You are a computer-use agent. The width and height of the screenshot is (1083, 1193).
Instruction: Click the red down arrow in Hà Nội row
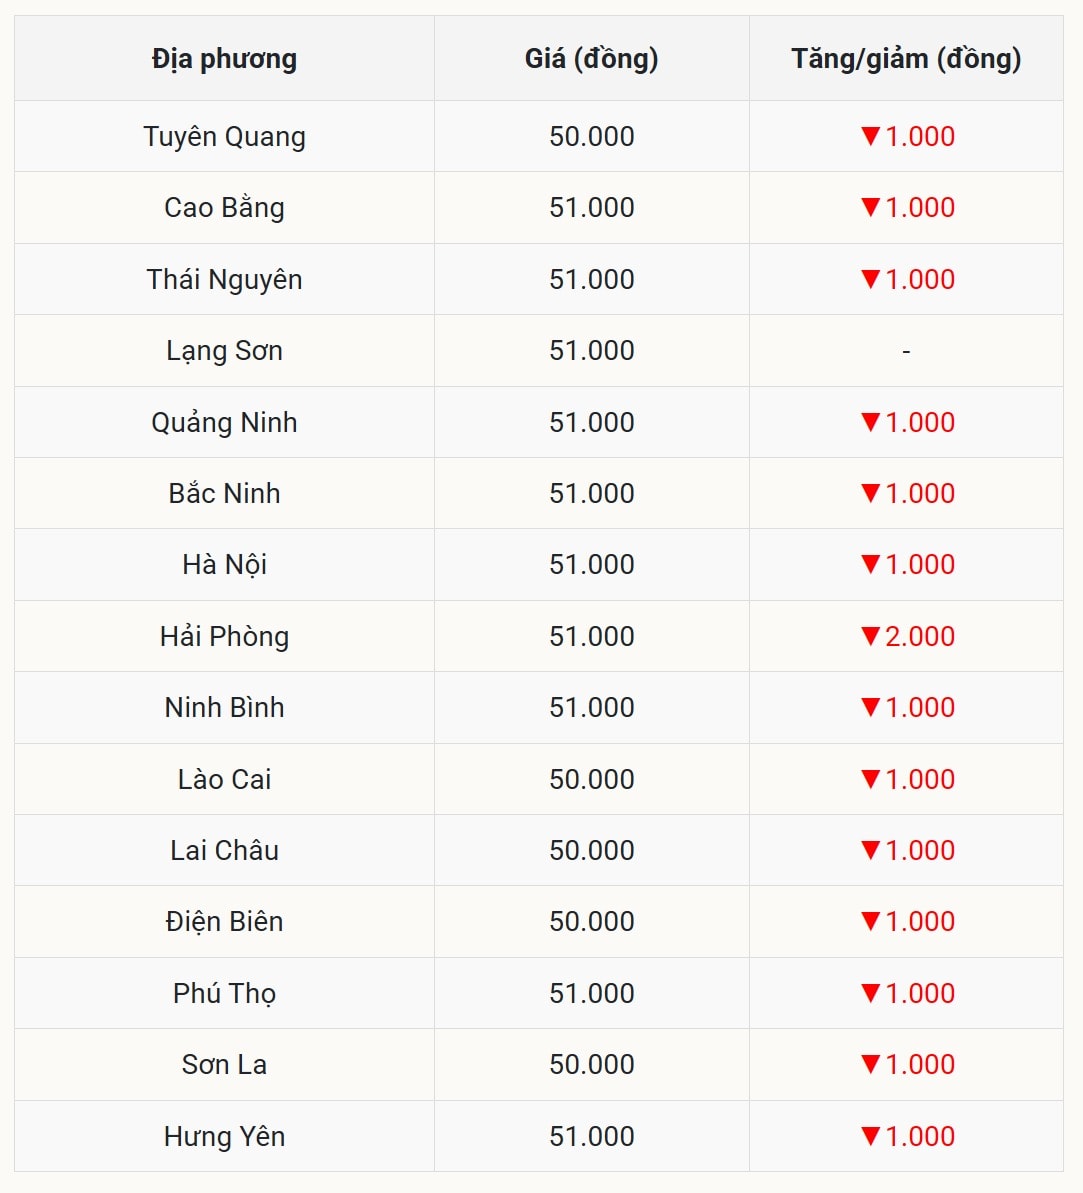click(870, 564)
